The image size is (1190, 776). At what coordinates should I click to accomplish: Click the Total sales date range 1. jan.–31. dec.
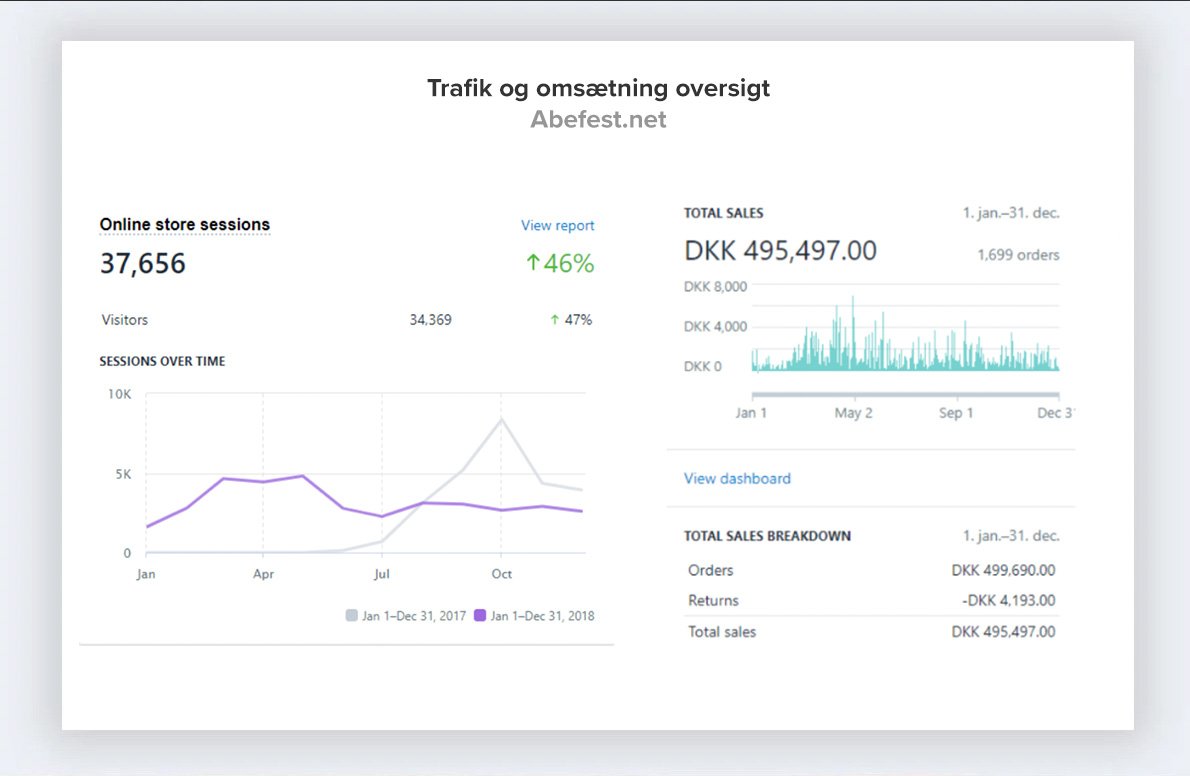pos(1010,213)
